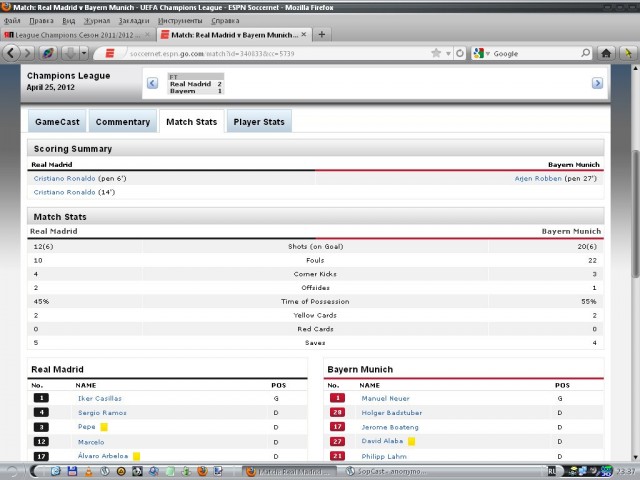Switch to League Champions 2011/2012 tab
Screen dimensions: 640x480
78,35
